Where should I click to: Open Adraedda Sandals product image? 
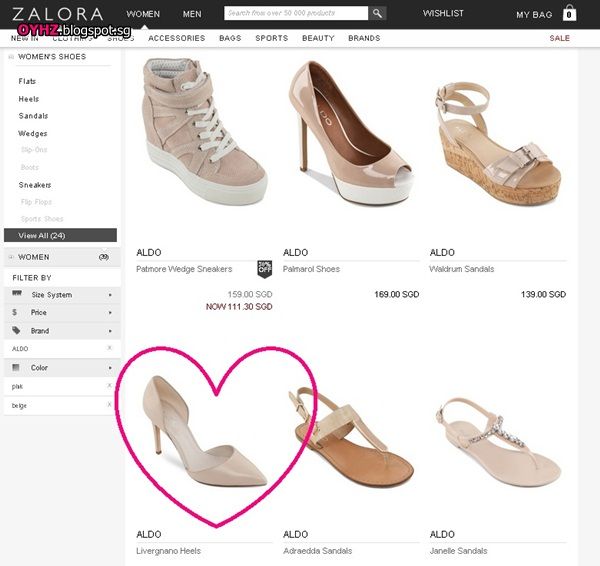pyautogui.click(x=351, y=437)
